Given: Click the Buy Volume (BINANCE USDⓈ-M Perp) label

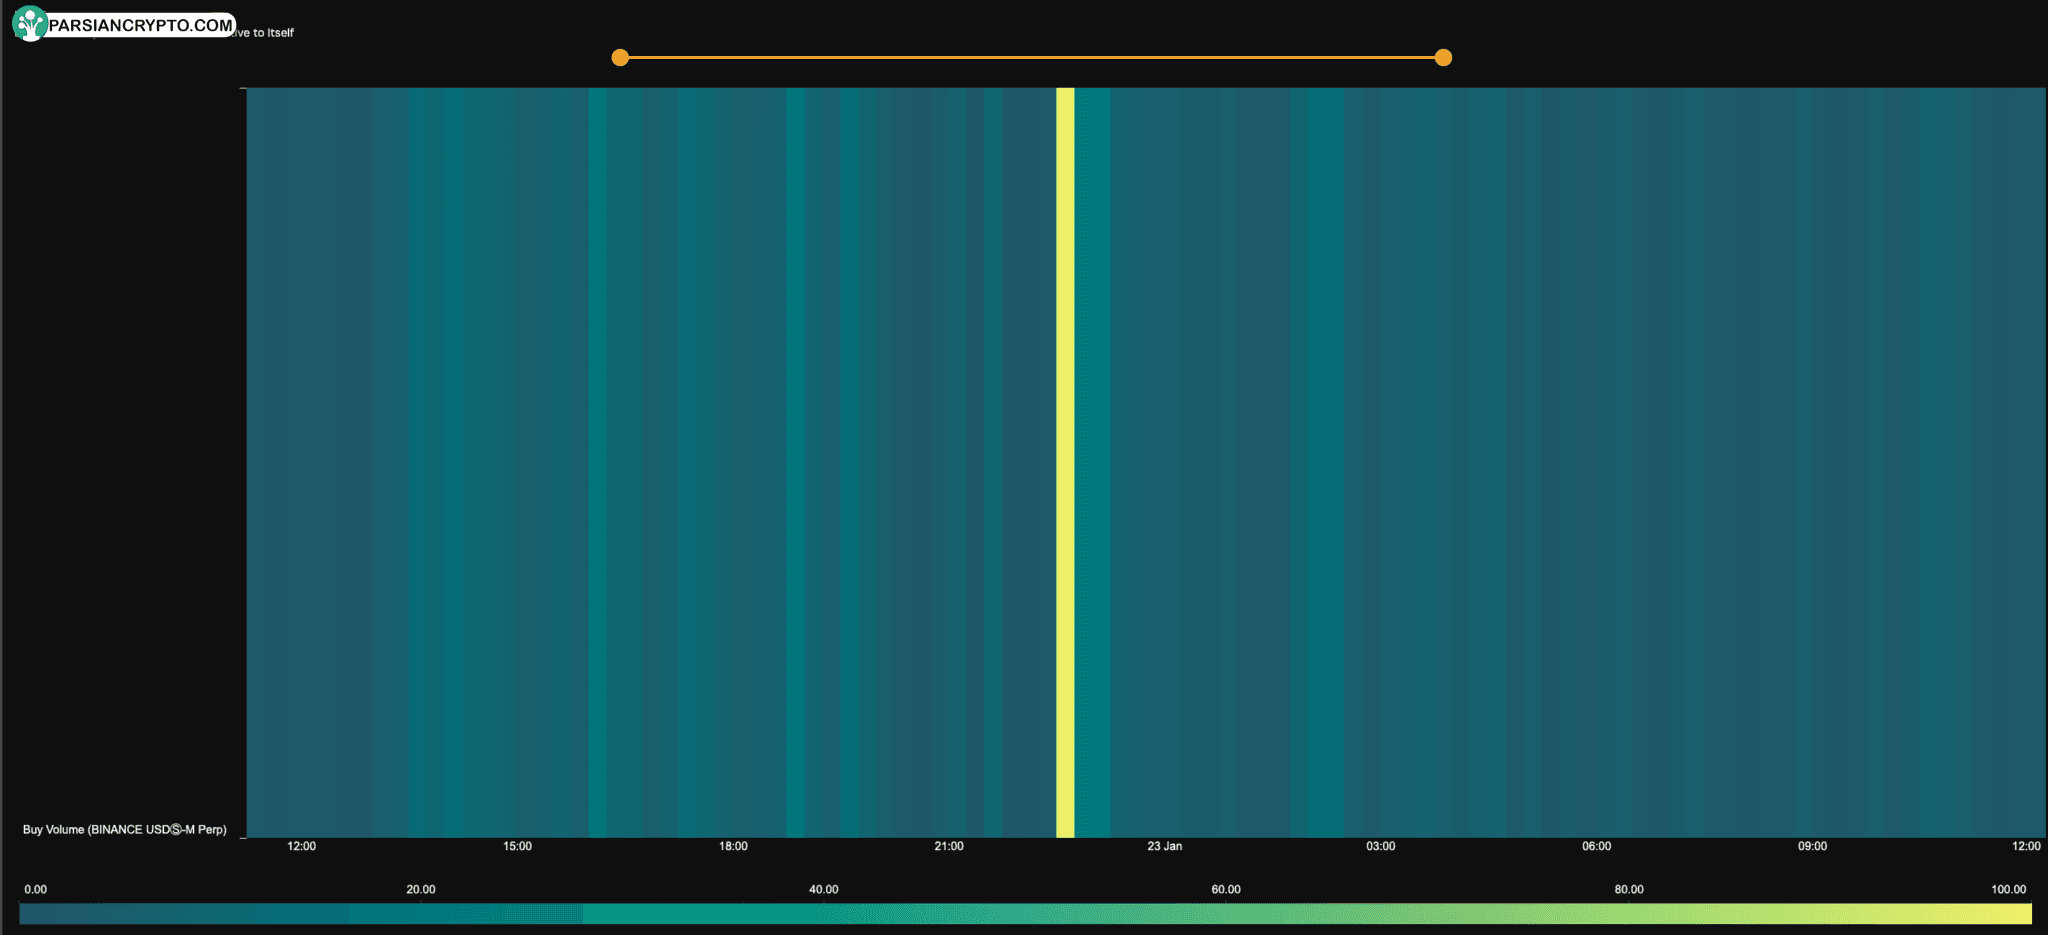Looking at the screenshot, I should click(125, 830).
